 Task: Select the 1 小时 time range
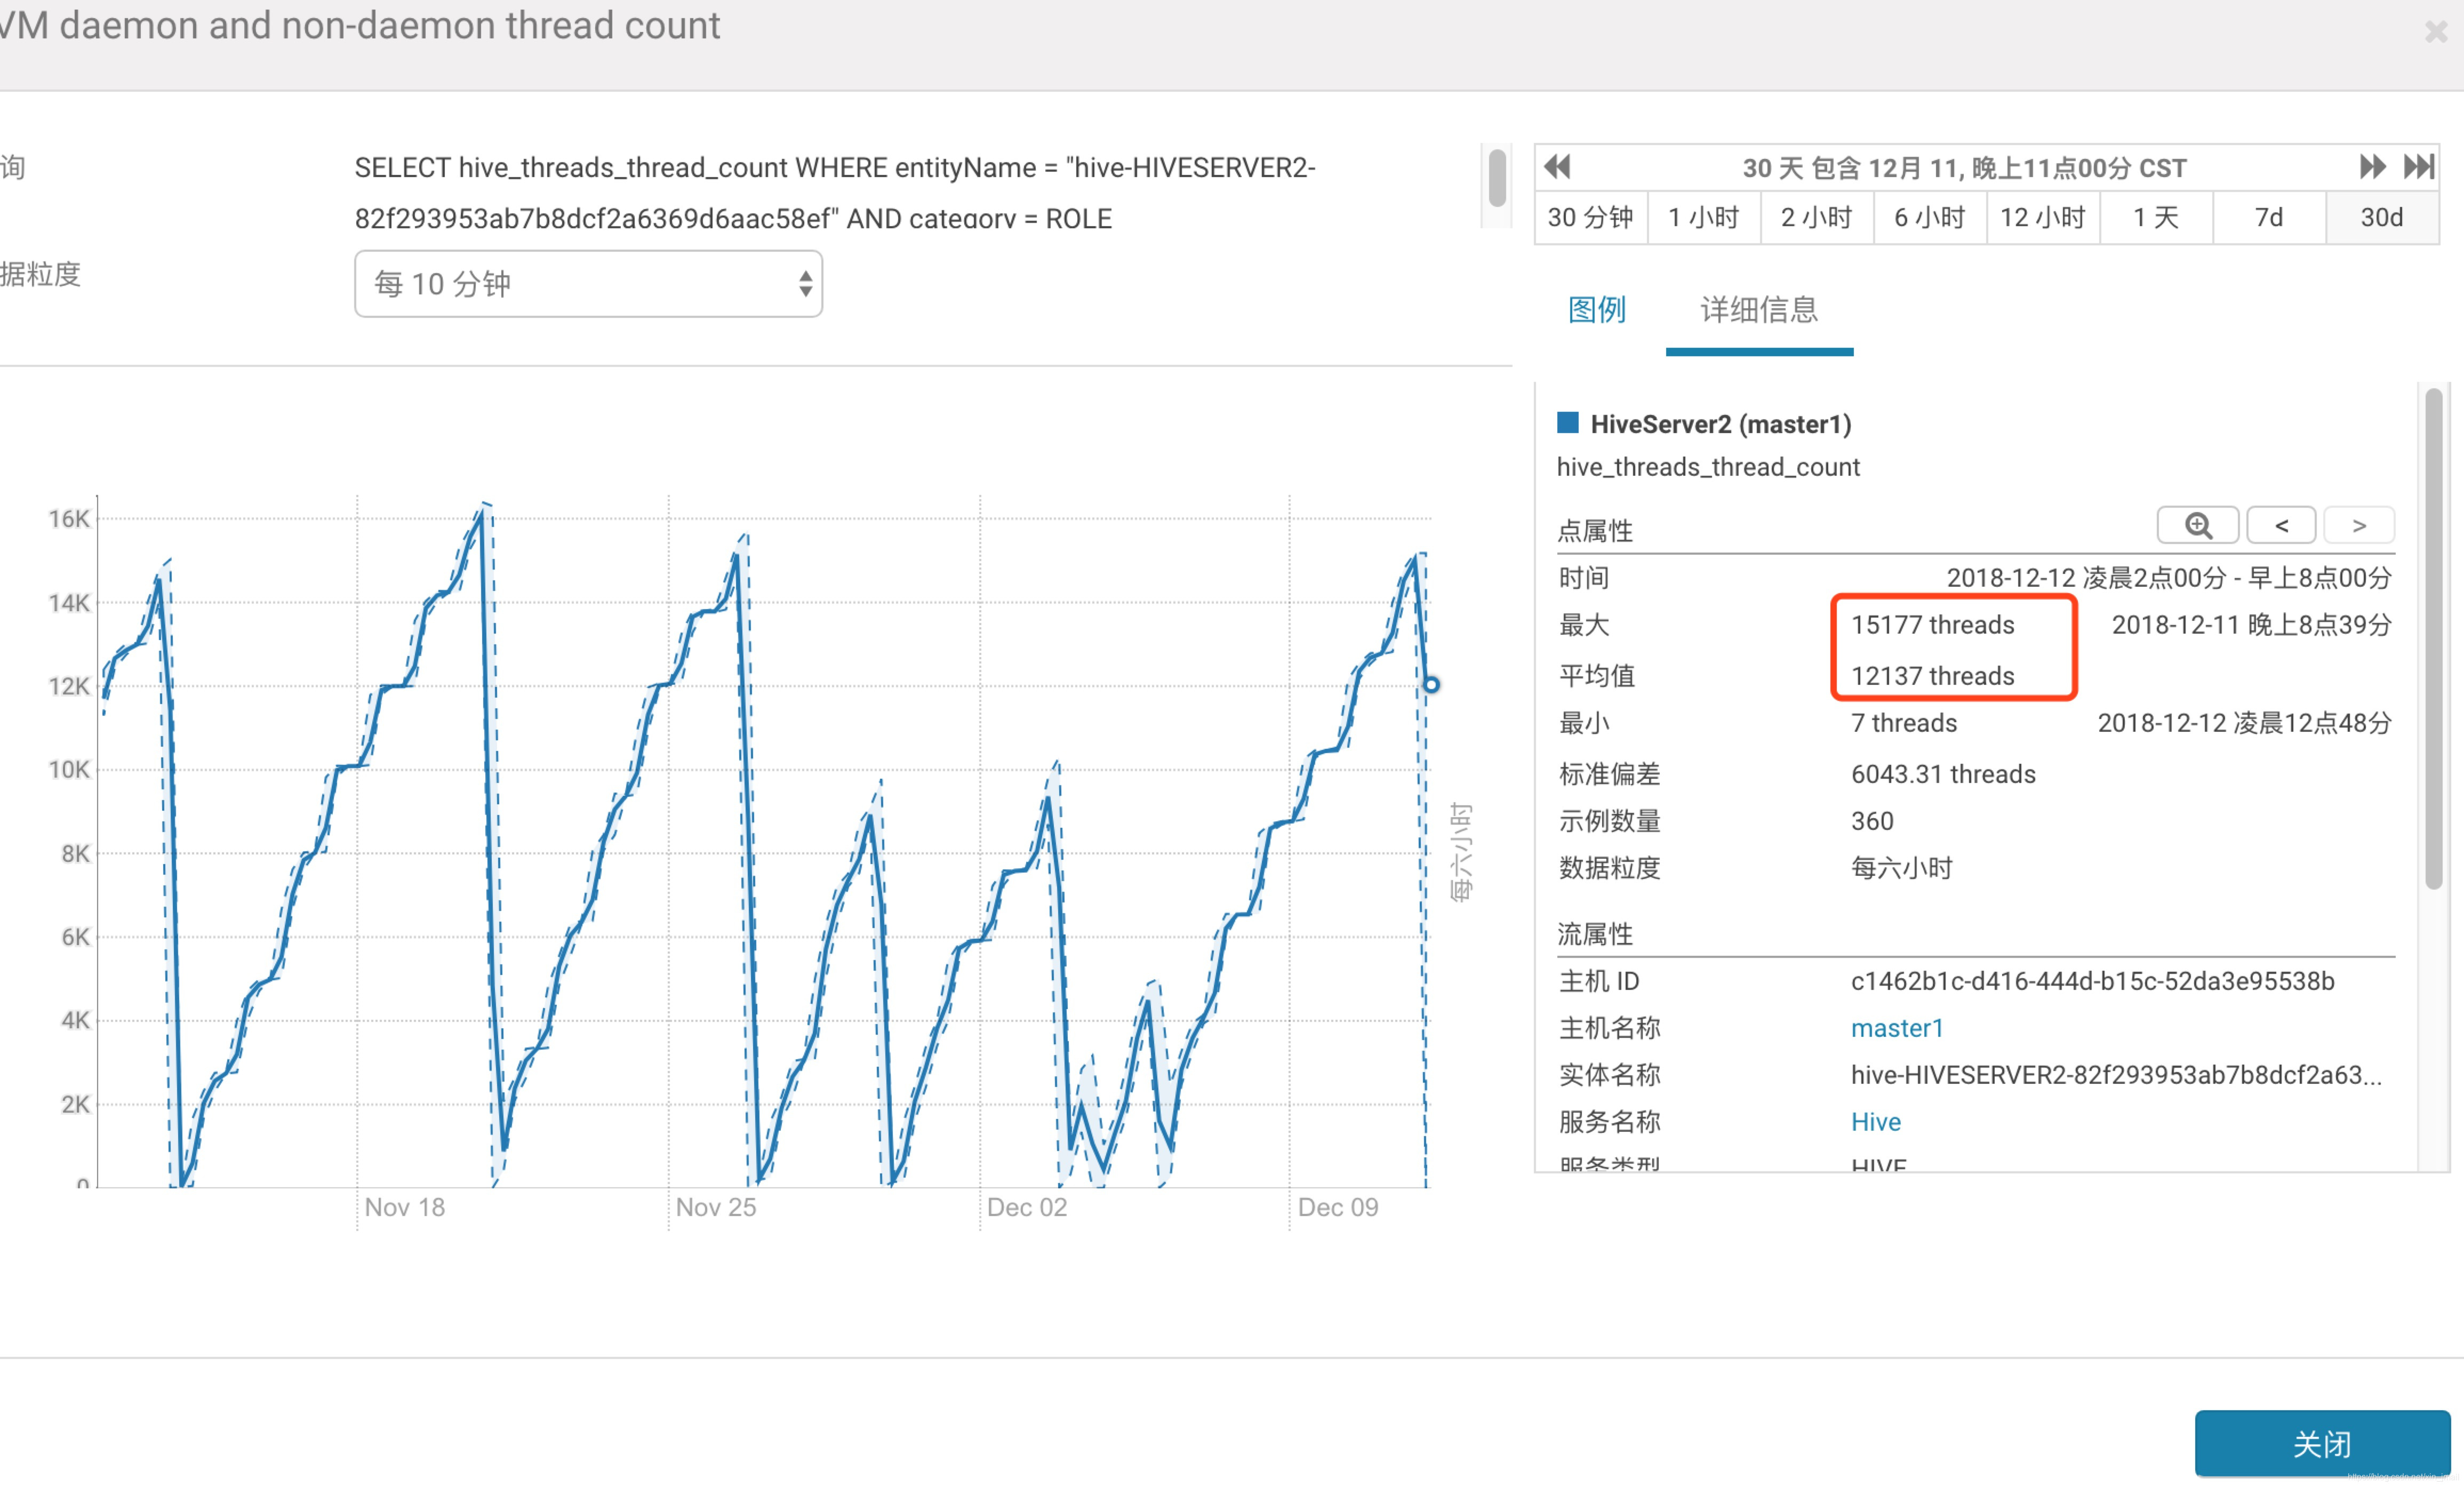coord(1703,217)
